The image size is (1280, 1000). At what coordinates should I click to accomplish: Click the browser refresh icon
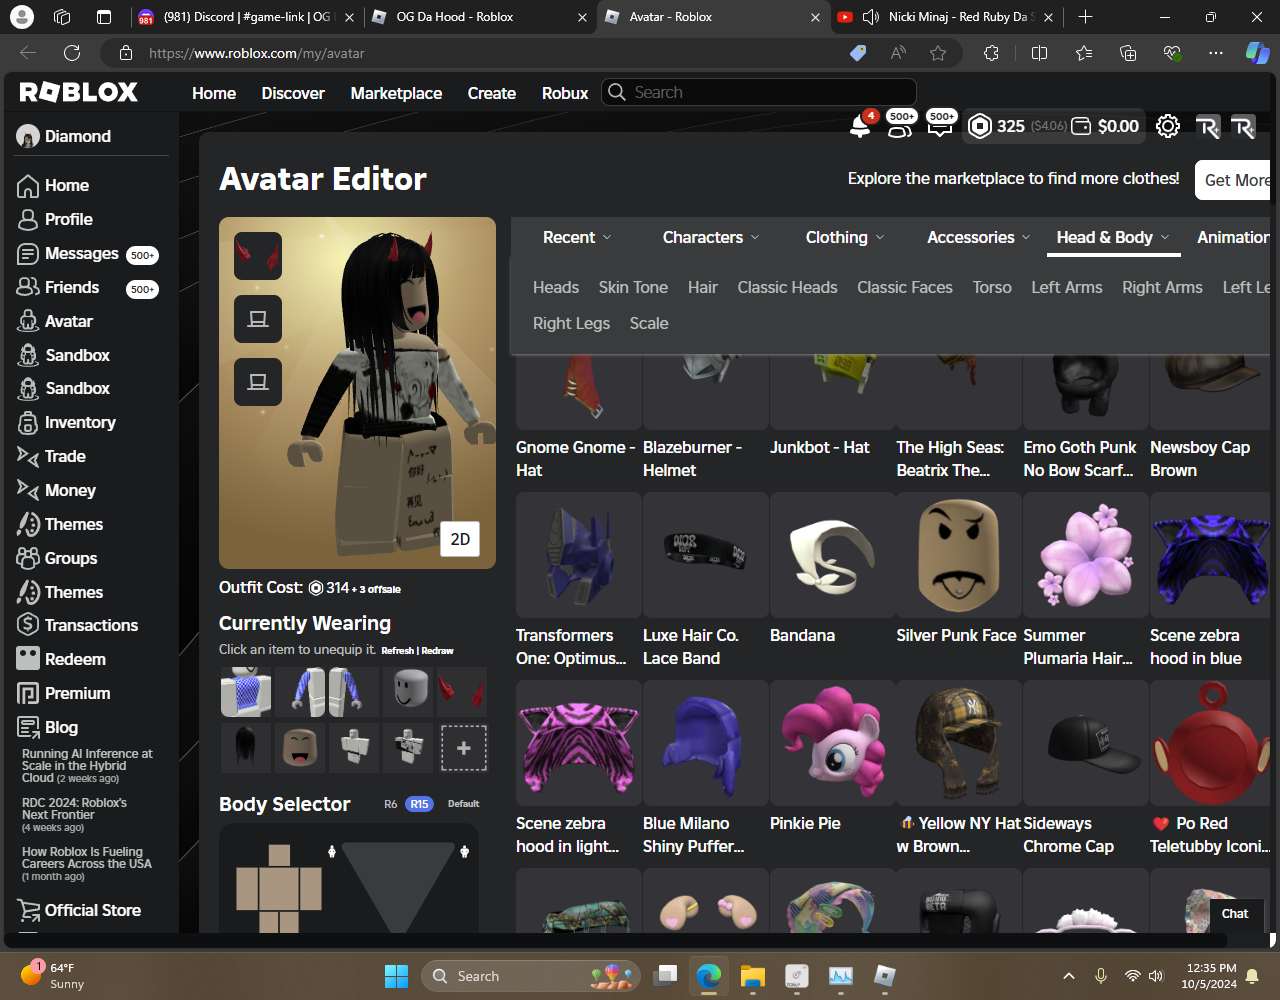click(x=72, y=53)
